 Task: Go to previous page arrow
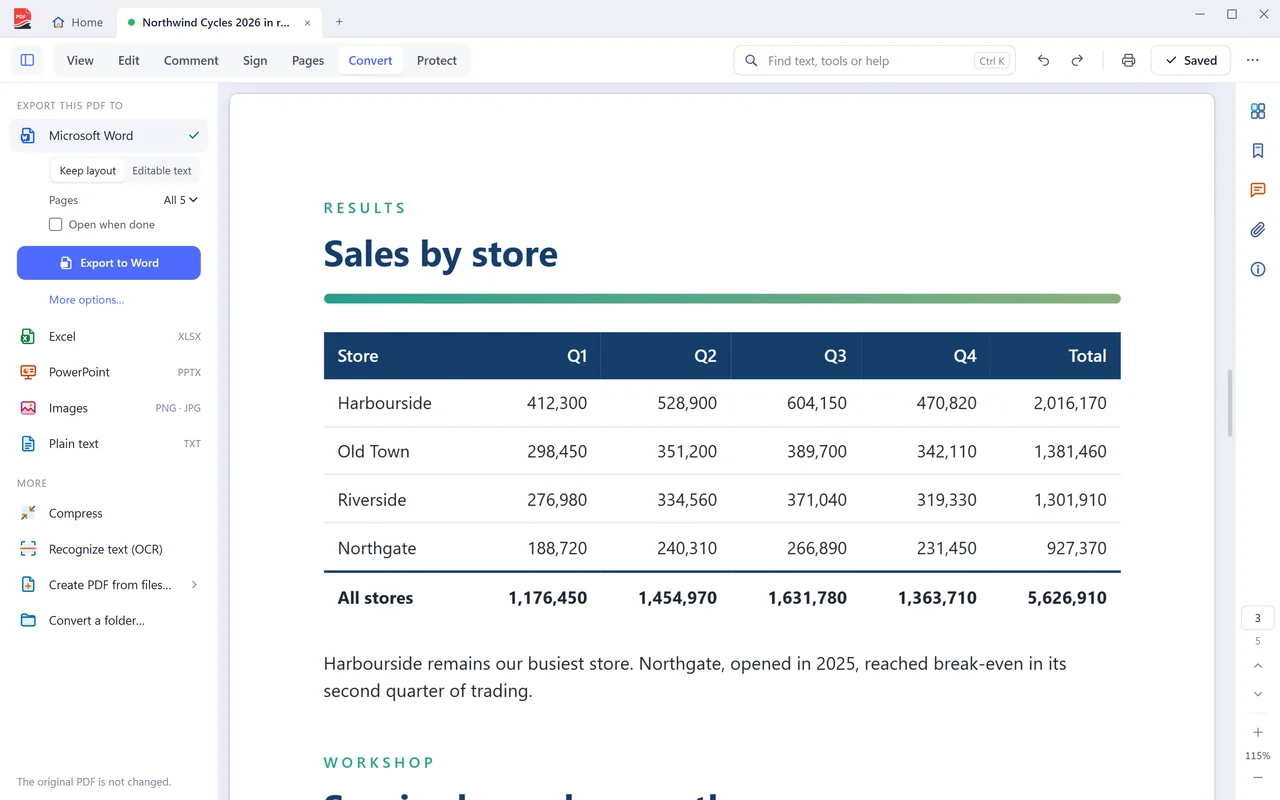pos(1258,666)
